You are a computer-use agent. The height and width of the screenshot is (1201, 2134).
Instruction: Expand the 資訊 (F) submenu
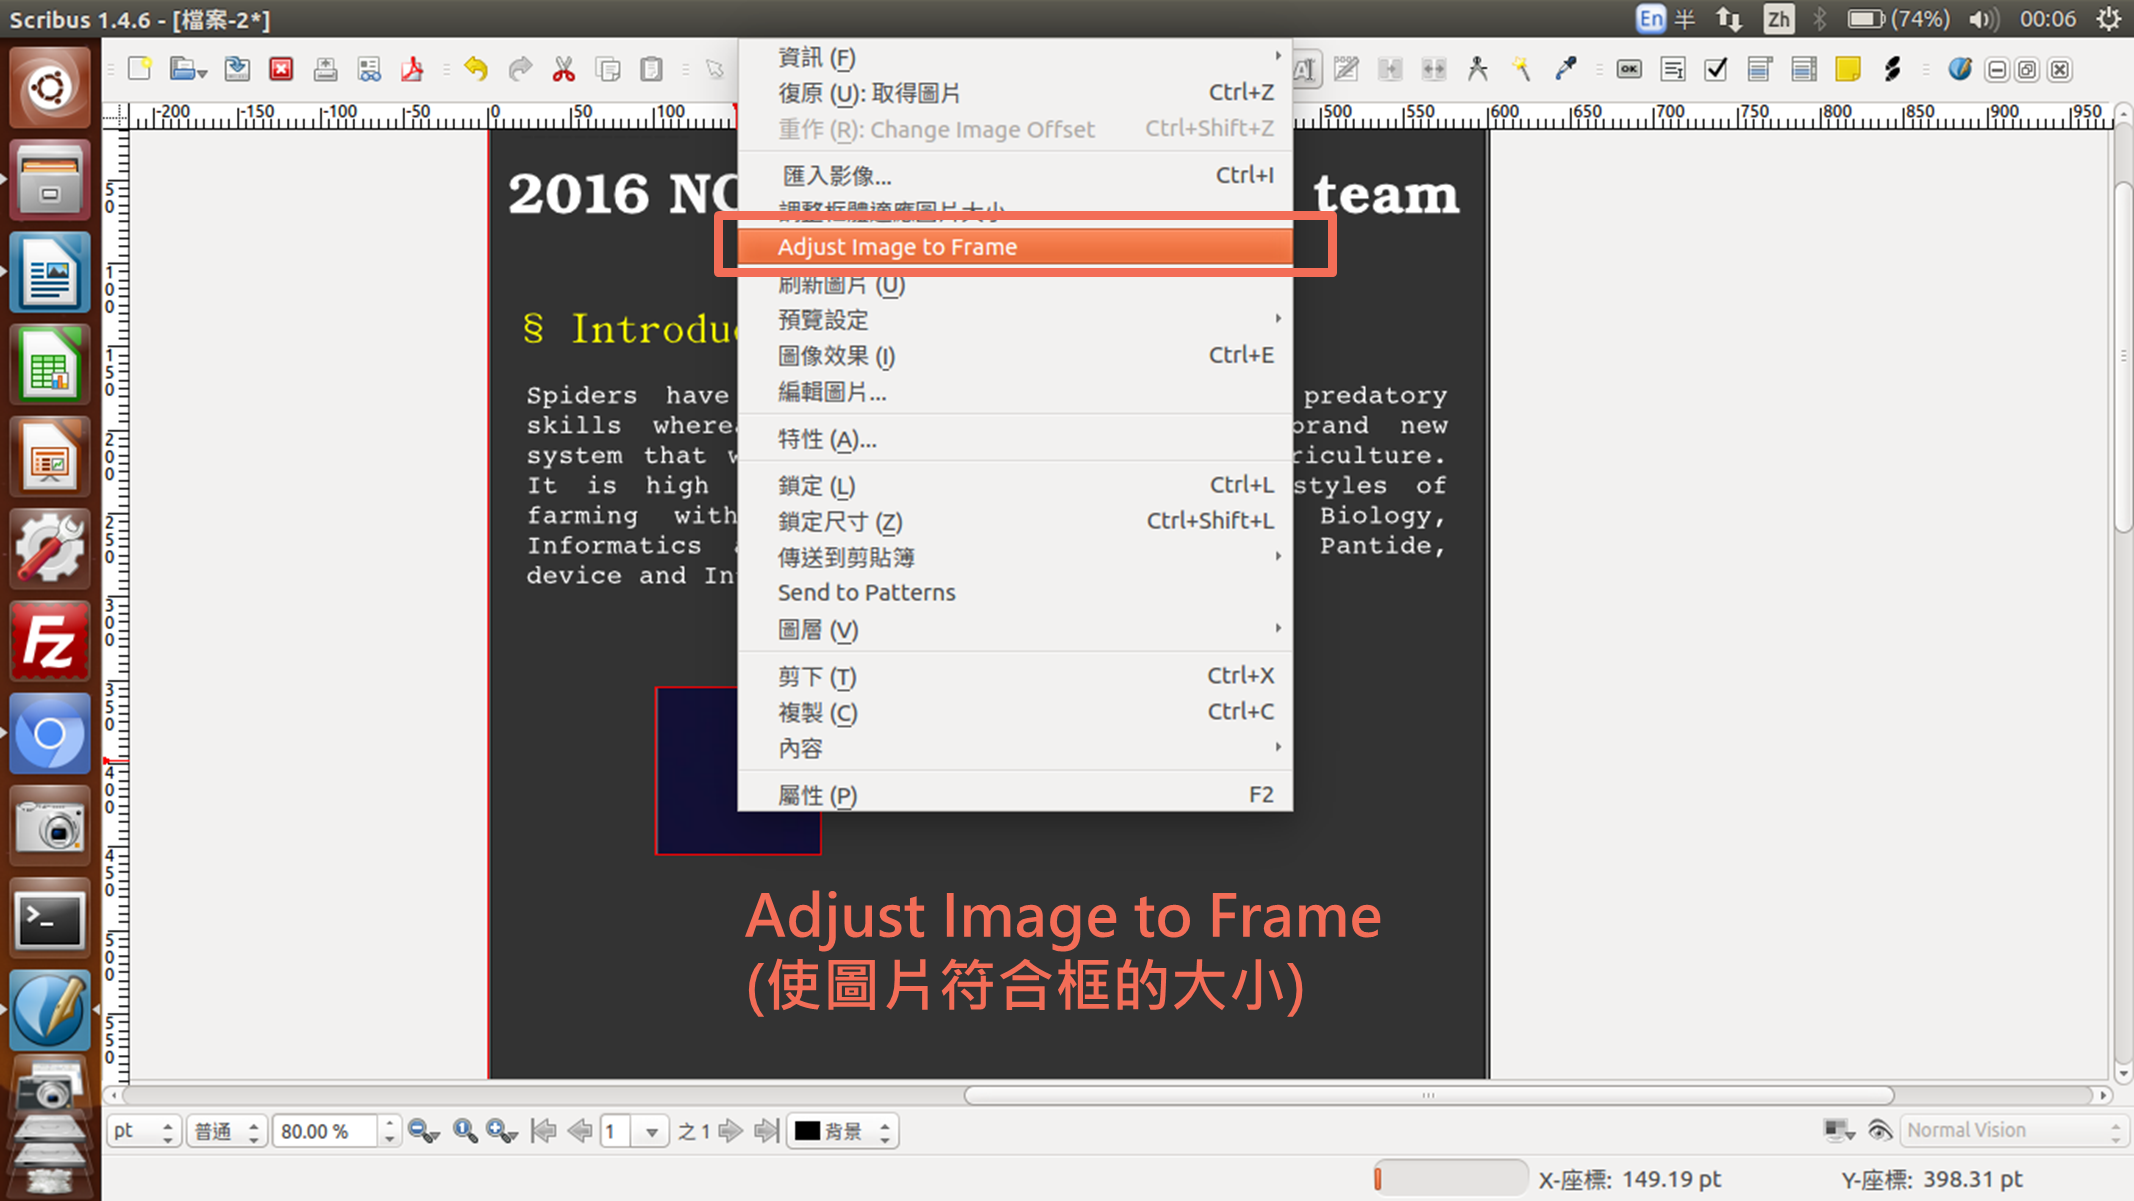tap(1015, 57)
